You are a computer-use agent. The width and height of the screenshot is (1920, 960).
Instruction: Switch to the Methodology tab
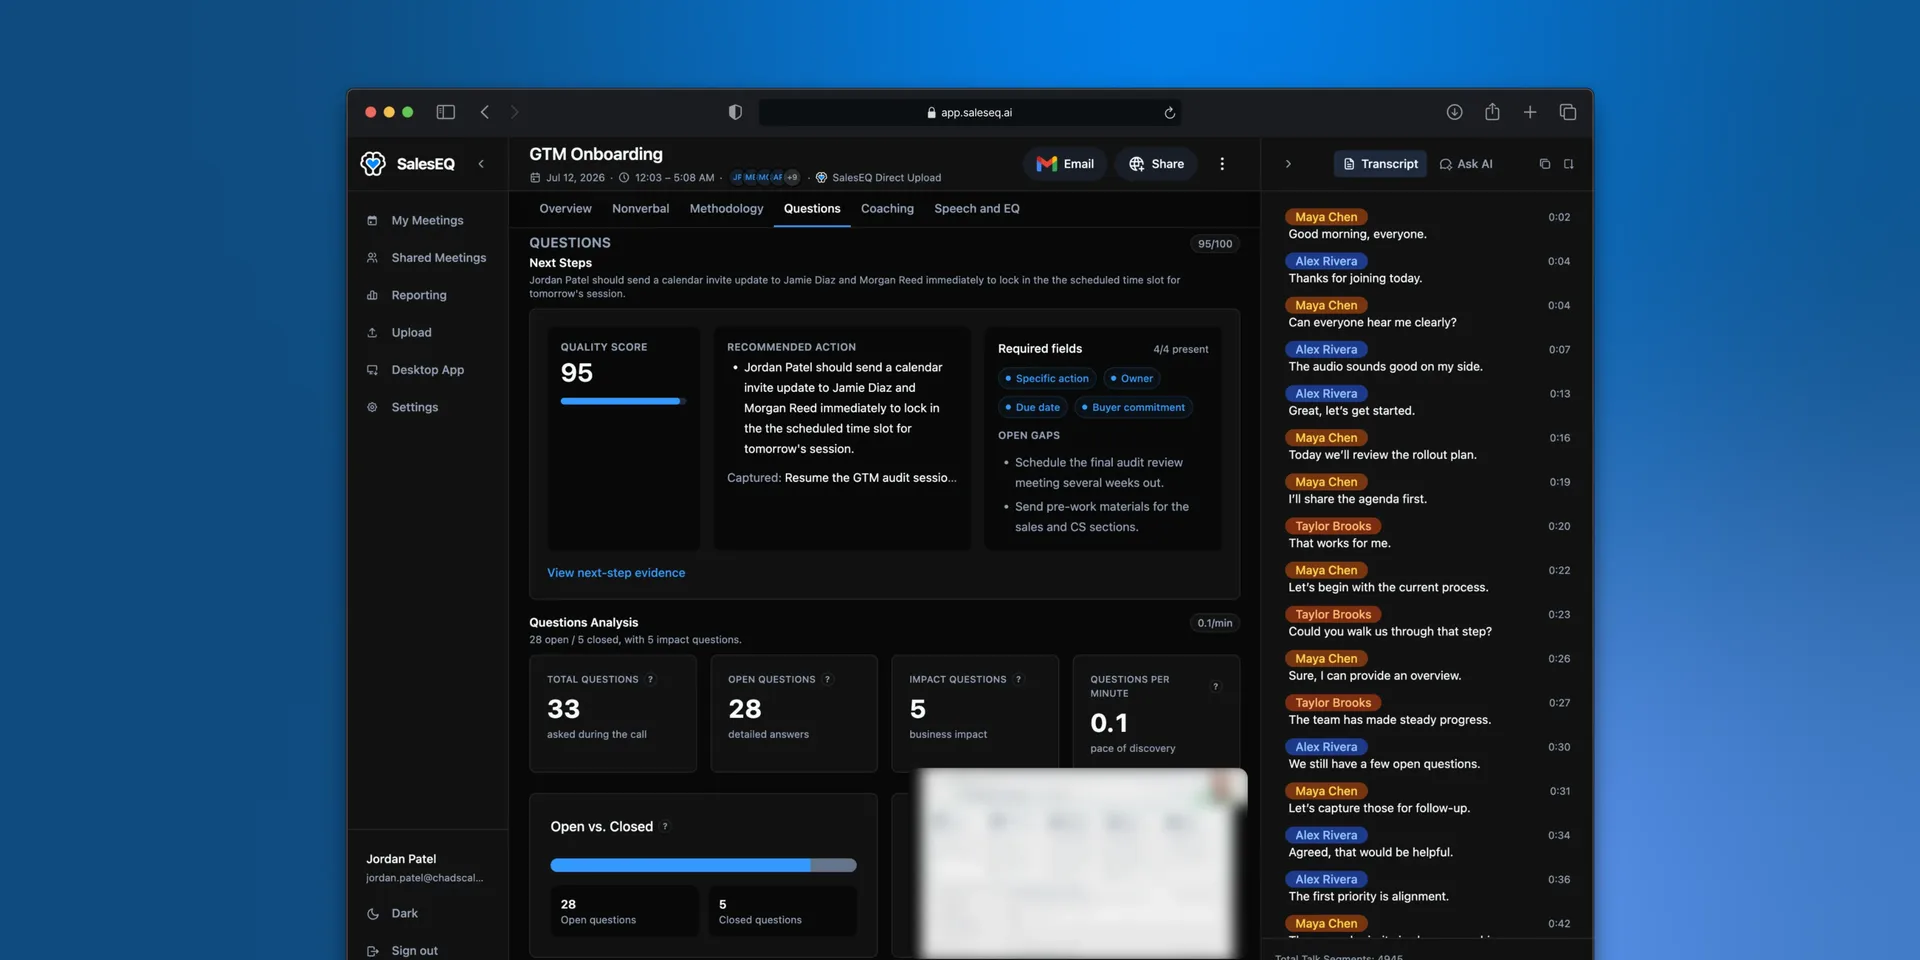point(727,209)
